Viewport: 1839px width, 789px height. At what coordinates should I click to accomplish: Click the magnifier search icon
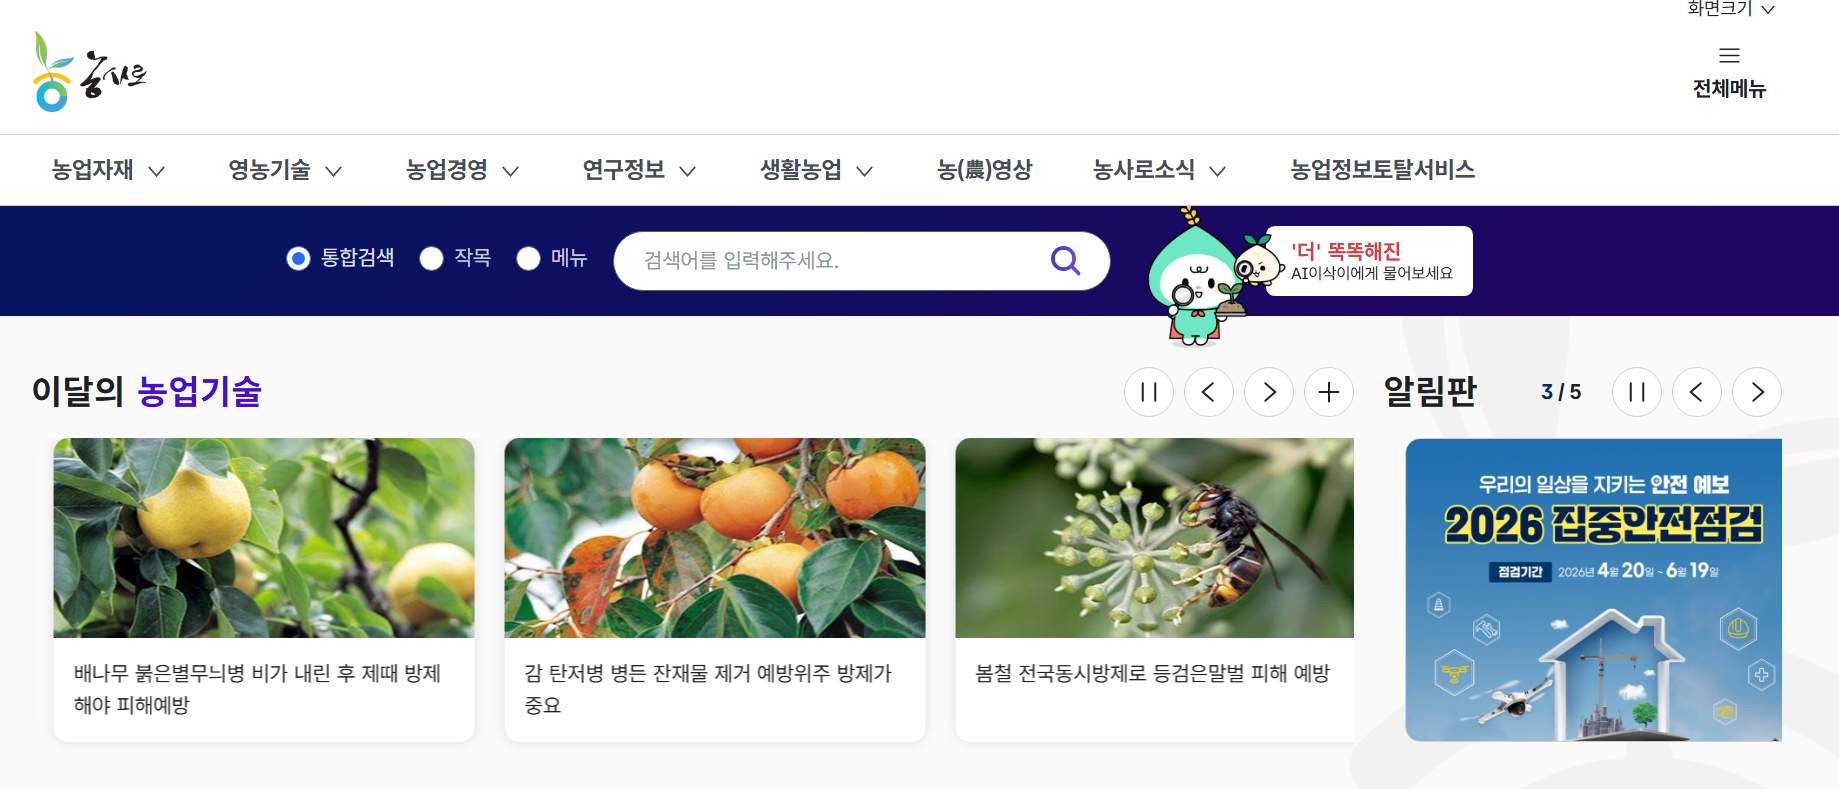click(x=1065, y=261)
